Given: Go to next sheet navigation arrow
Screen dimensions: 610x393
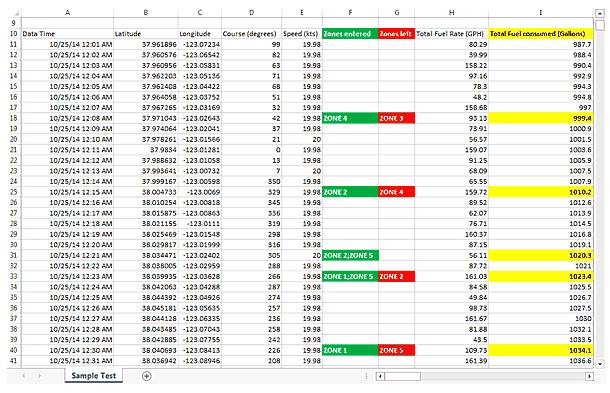Looking at the screenshot, I should point(40,376).
